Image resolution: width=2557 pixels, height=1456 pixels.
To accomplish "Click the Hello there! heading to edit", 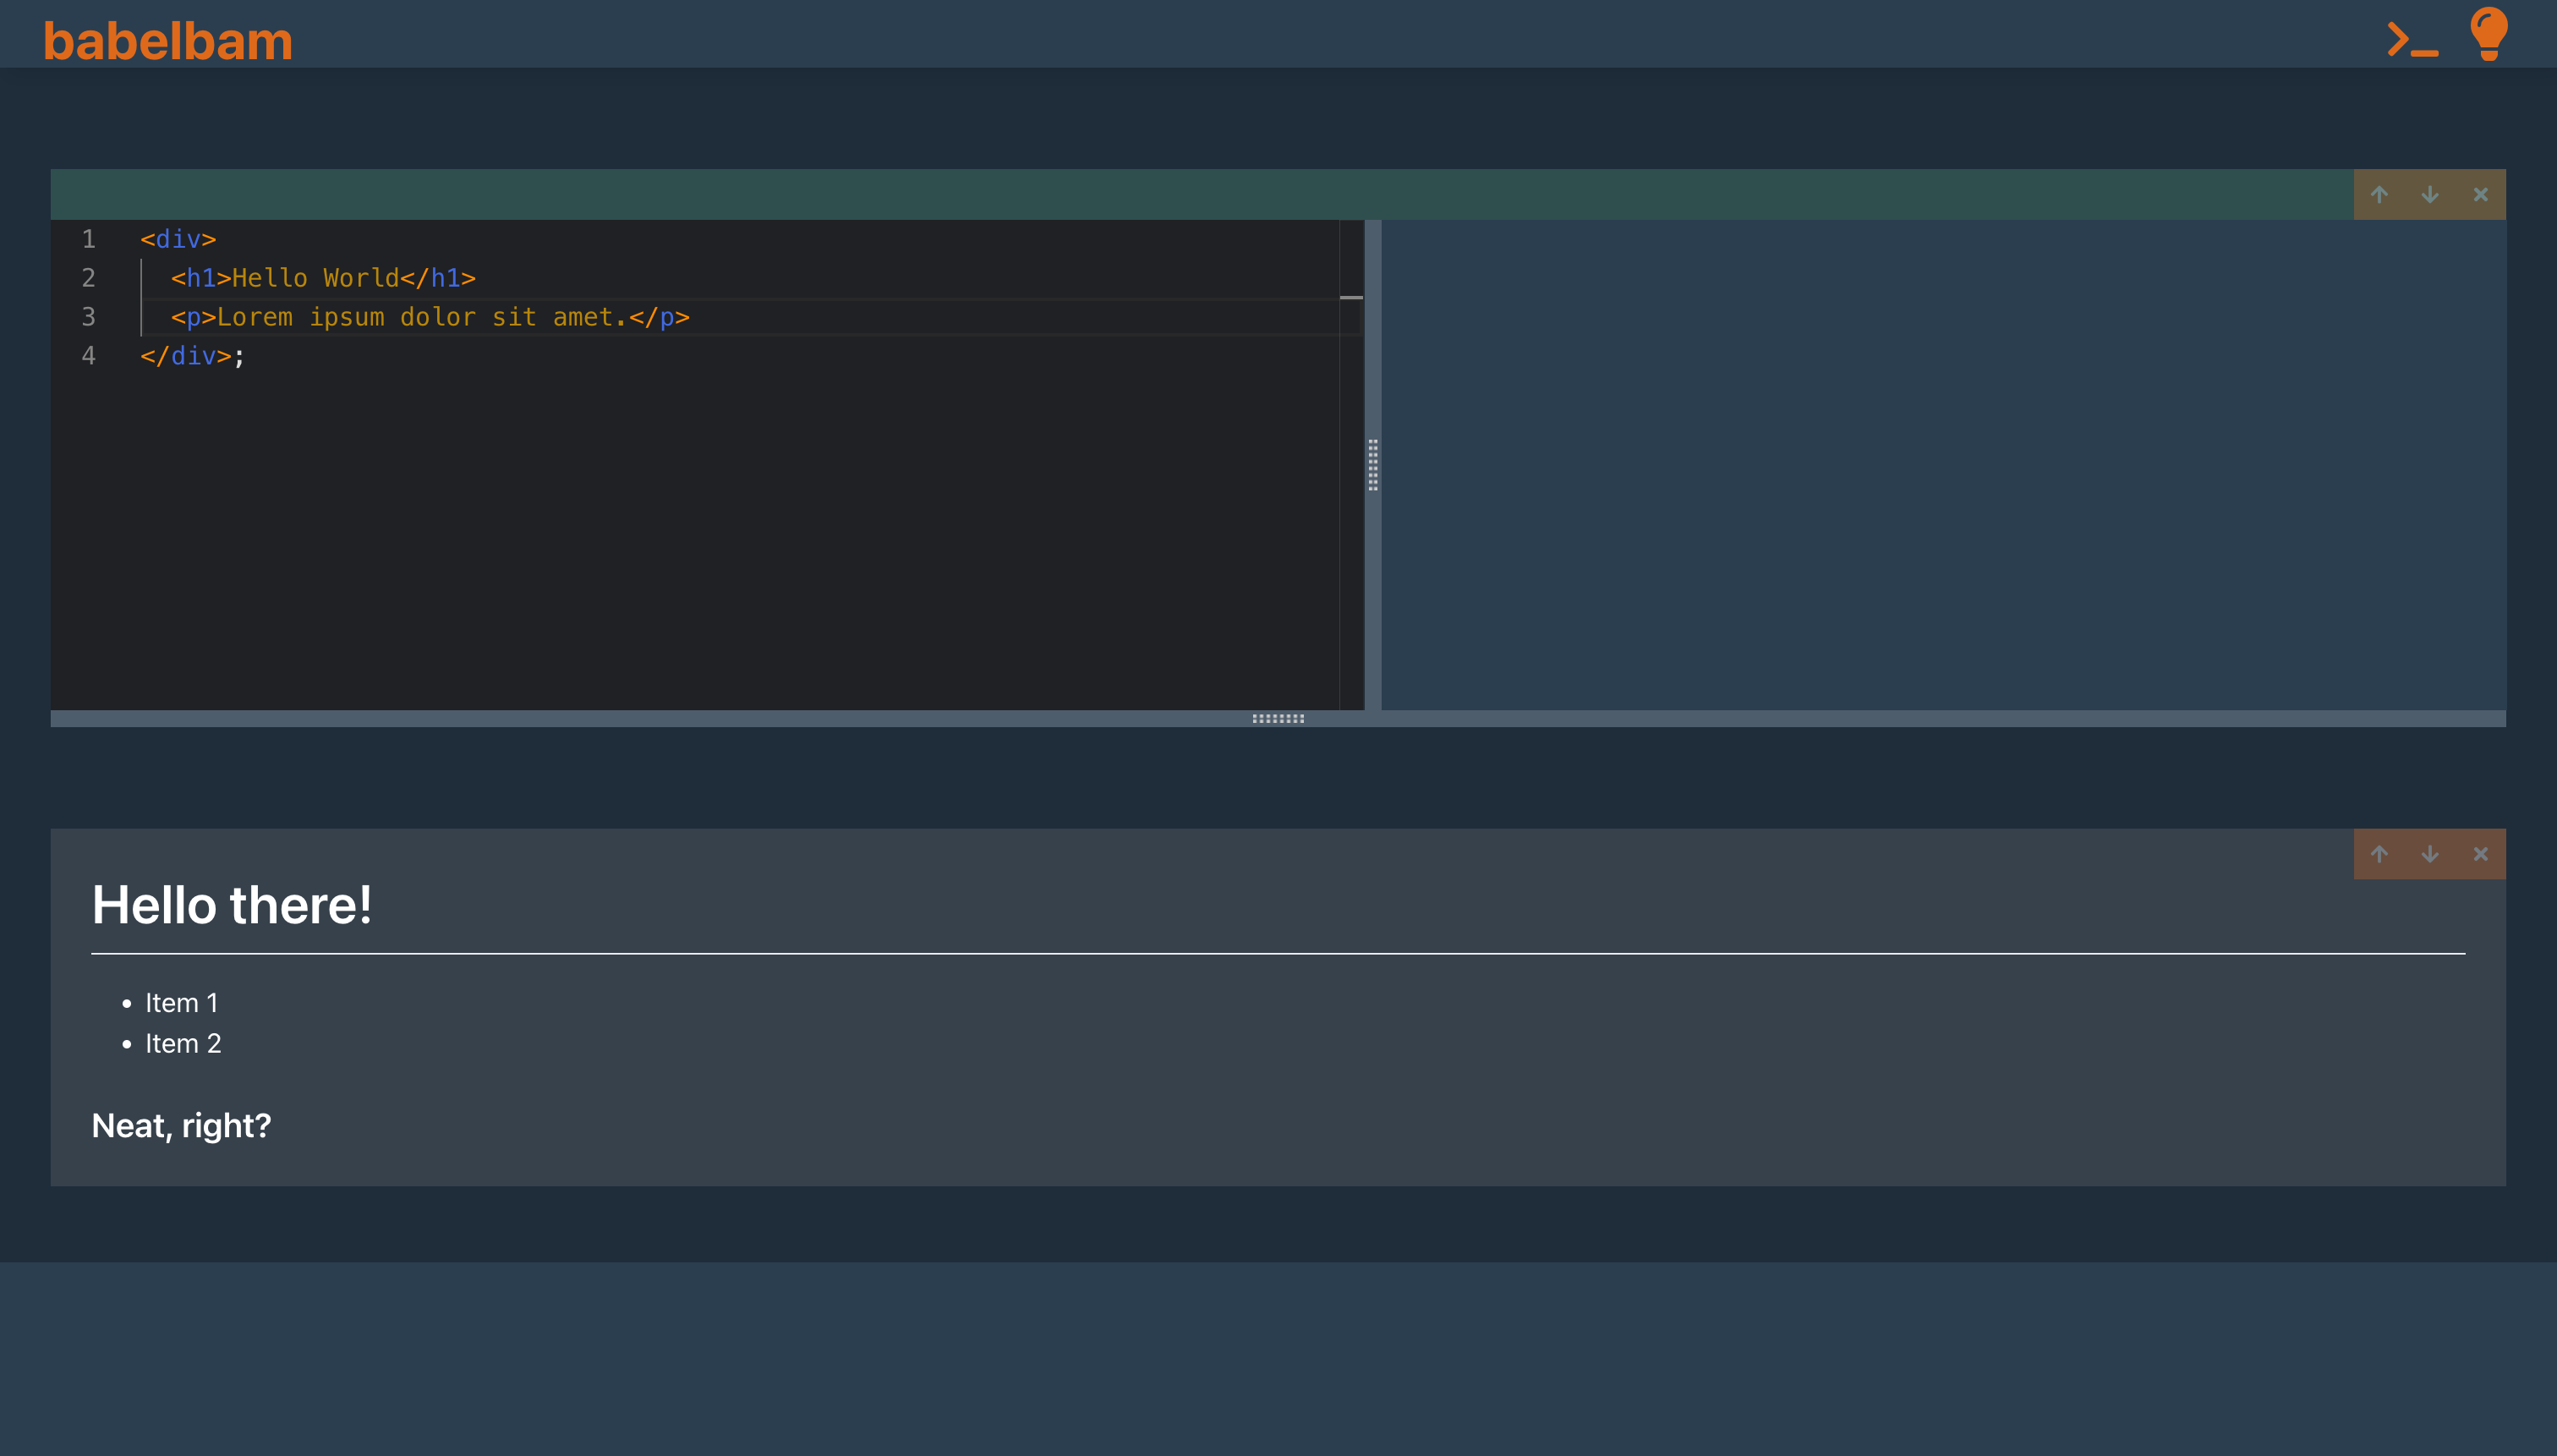I will pyautogui.click(x=232, y=905).
